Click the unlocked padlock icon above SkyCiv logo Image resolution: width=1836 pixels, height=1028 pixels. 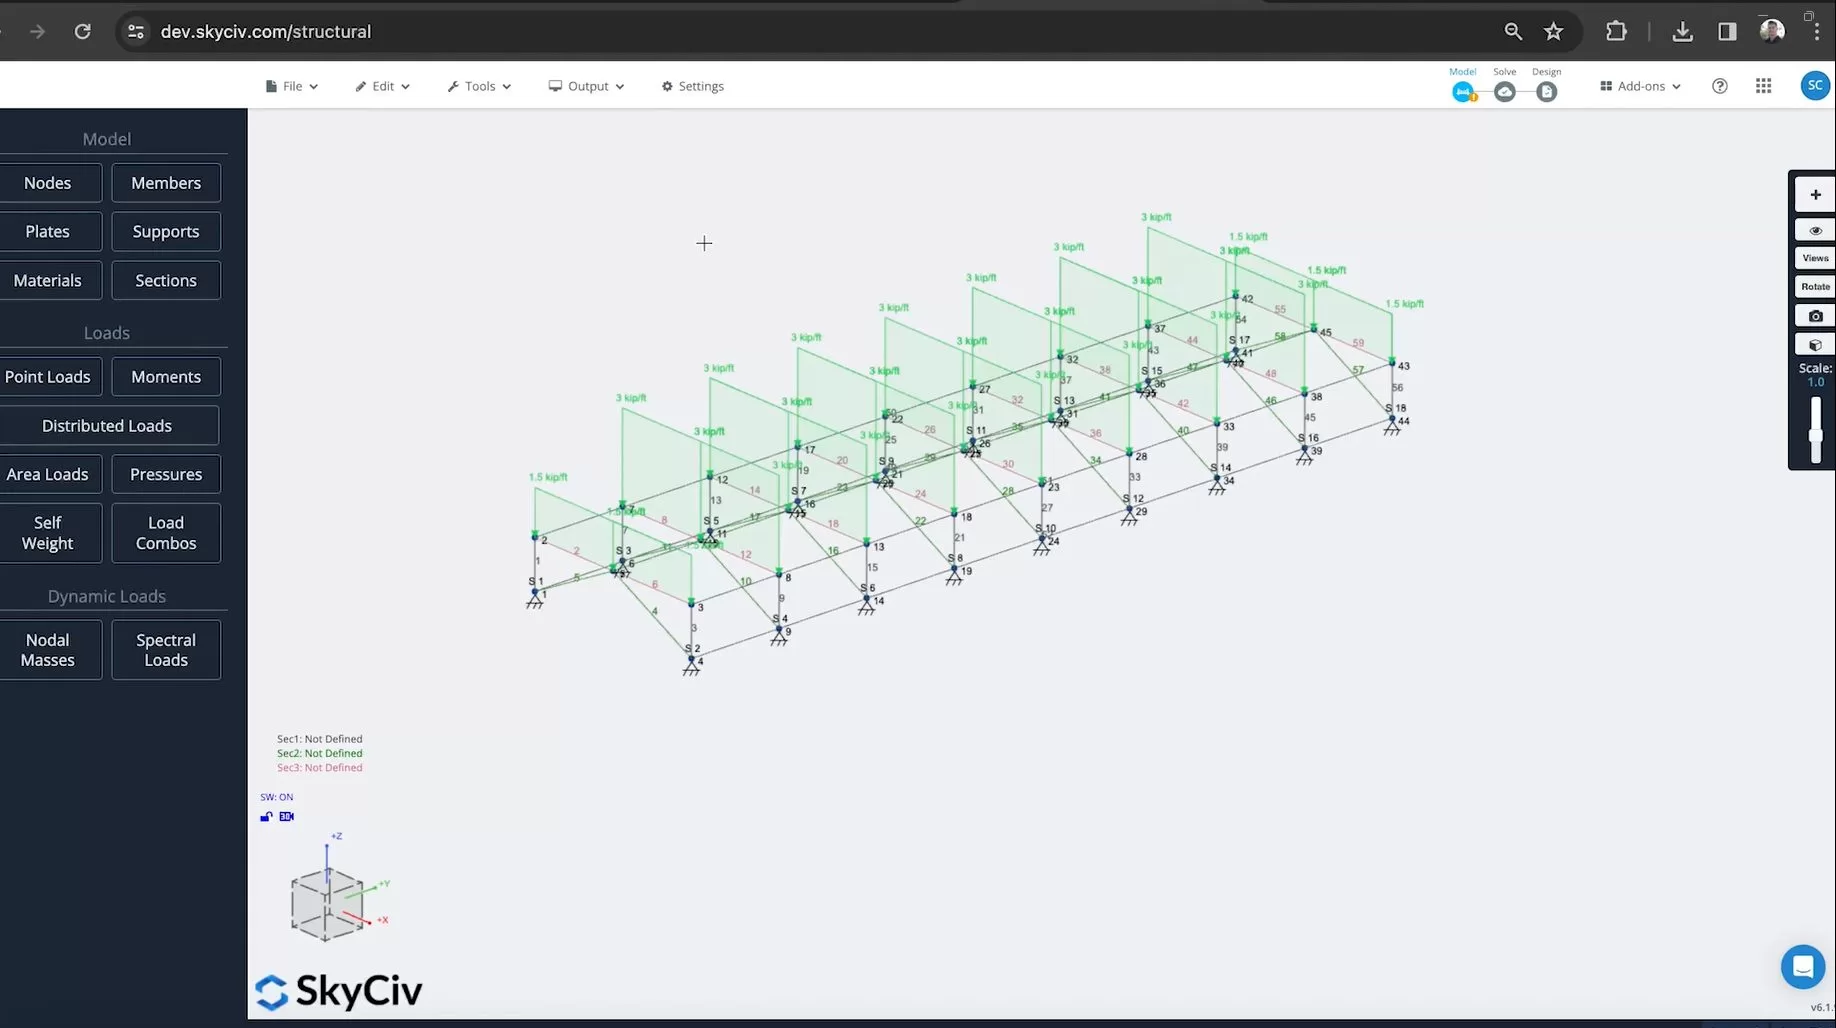click(x=265, y=816)
